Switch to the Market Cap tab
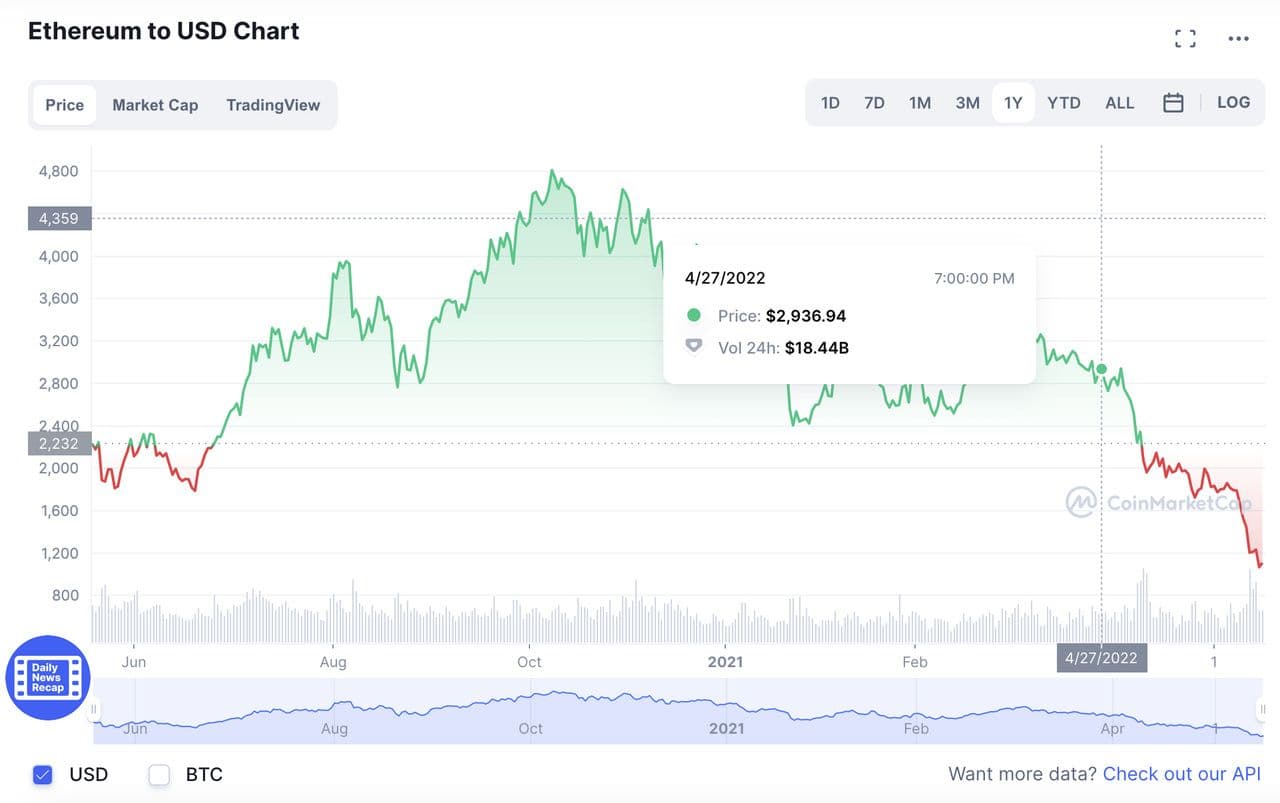Screen dimensions: 1280x803 pyautogui.click(x=155, y=105)
